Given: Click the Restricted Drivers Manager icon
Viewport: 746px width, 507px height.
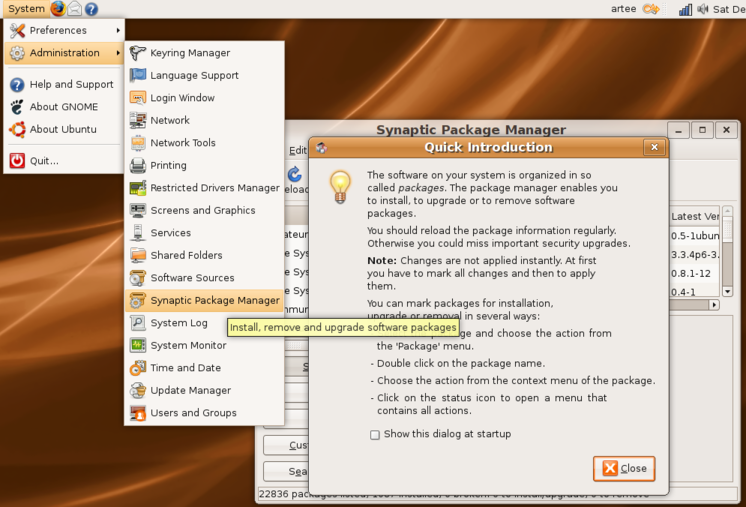Looking at the screenshot, I should click(137, 188).
